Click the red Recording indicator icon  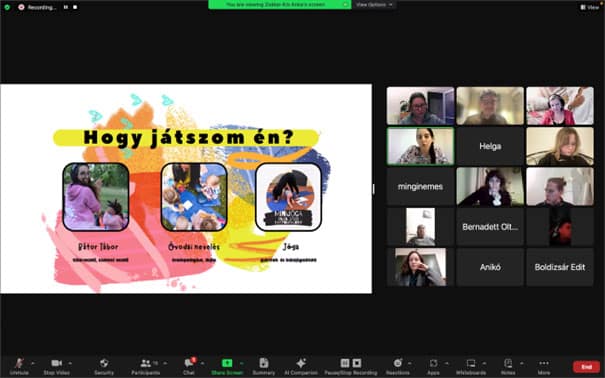click(x=21, y=7)
